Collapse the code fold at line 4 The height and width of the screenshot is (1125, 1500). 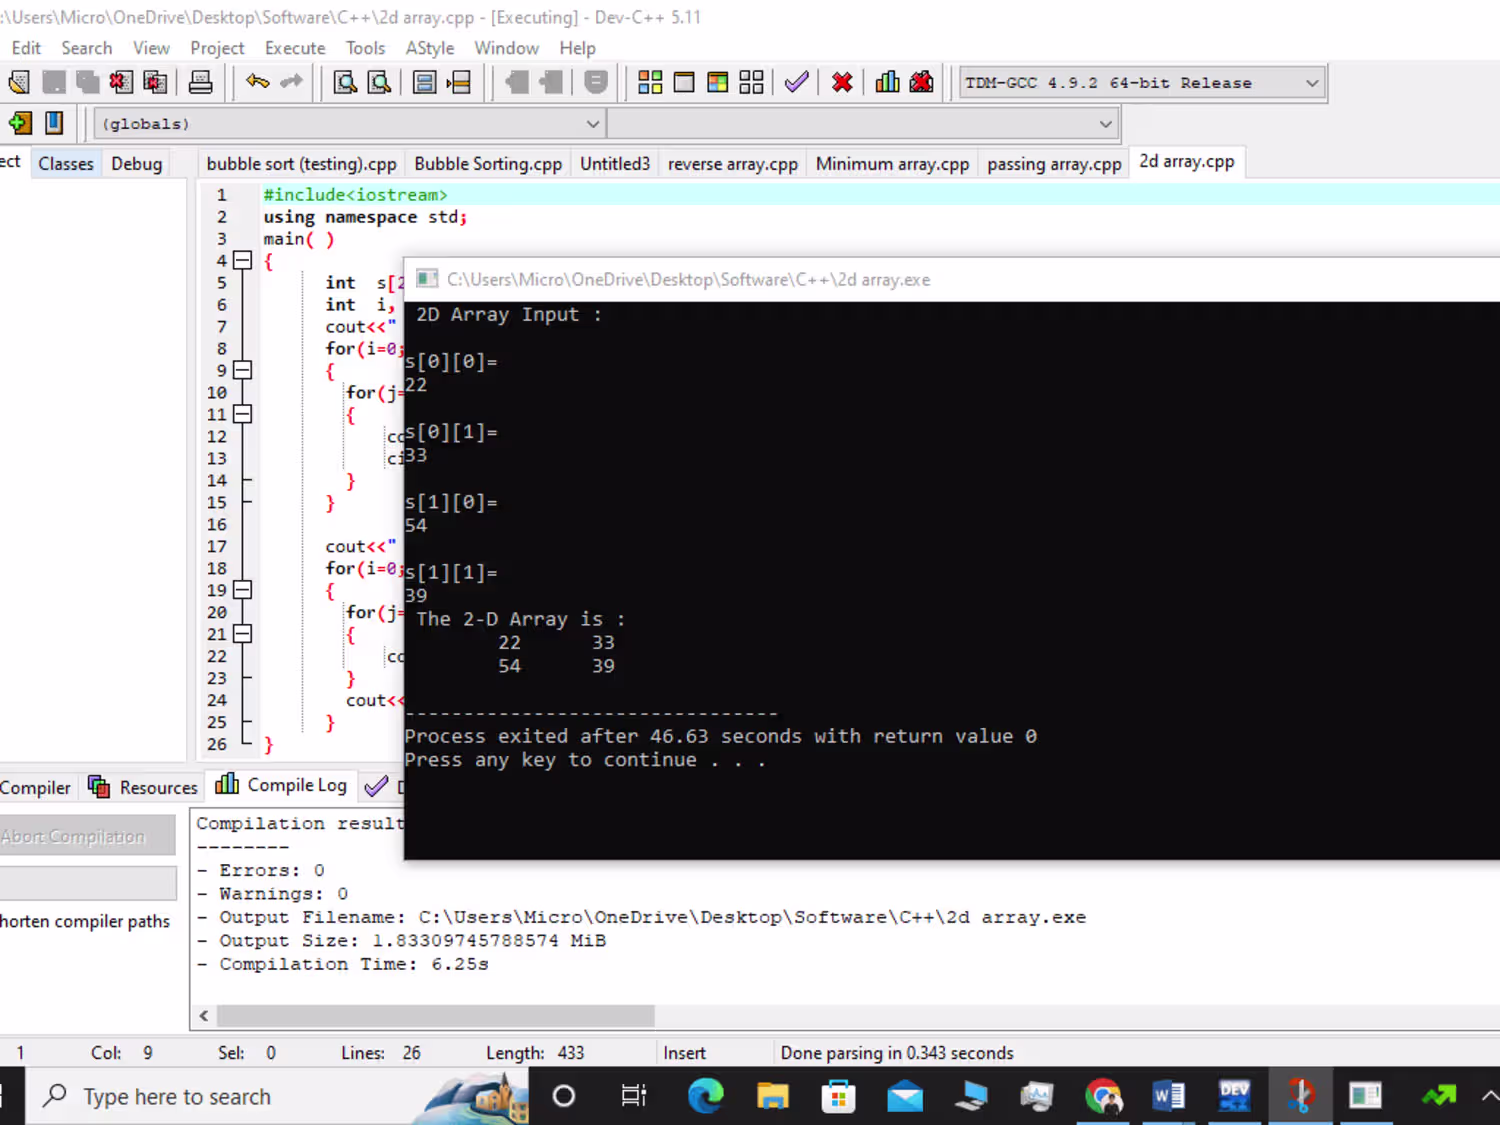point(242,261)
